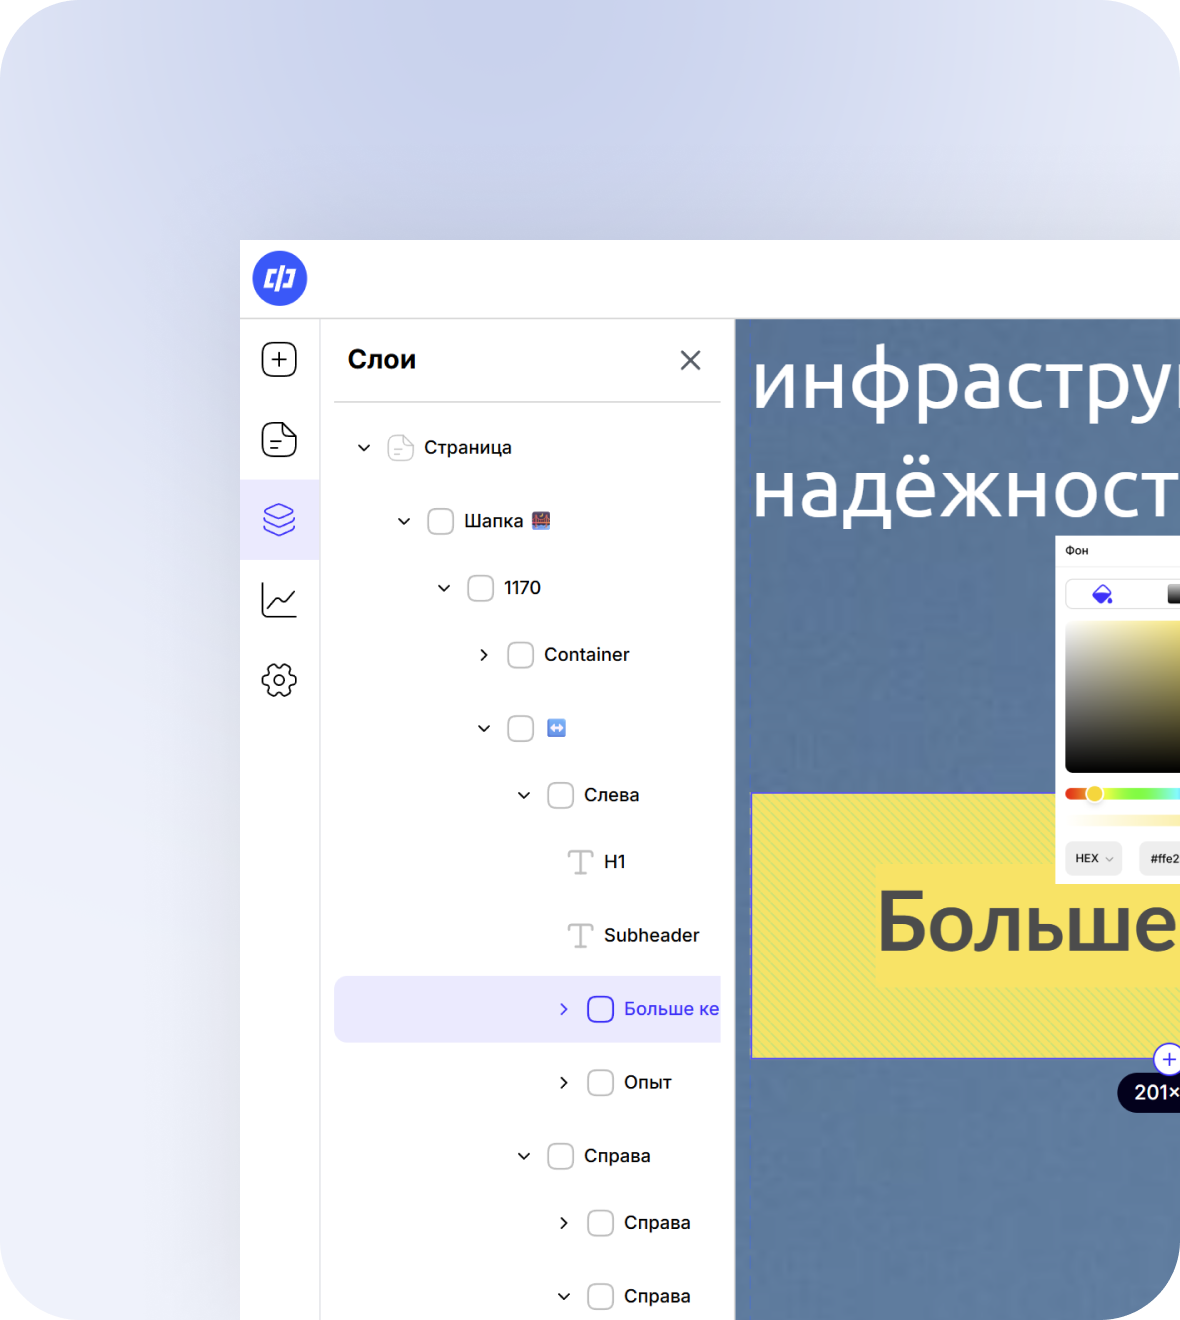The height and width of the screenshot is (1320, 1180).
Task: Open the settings gear icon
Action: [279, 680]
